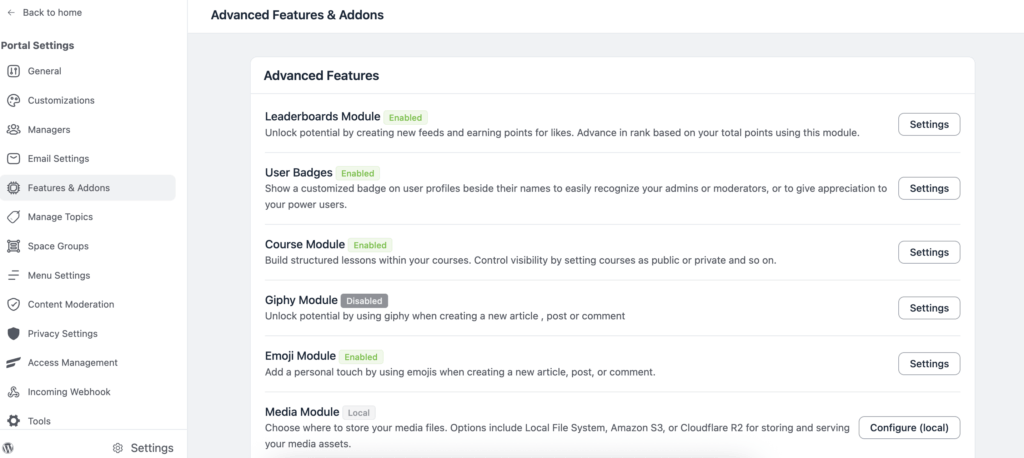Open Settings for User Badges
Screen dimensions: 1024x458
click(929, 188)
